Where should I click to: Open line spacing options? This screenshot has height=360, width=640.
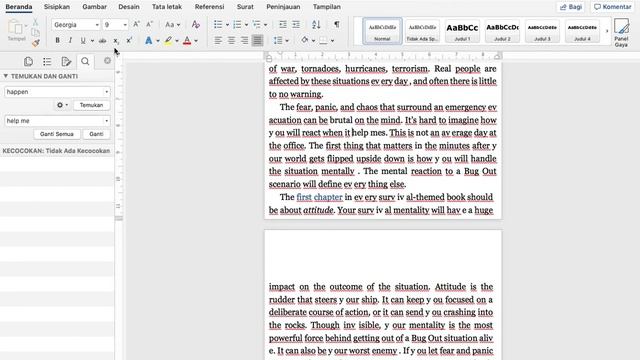(x=278, y=40)
